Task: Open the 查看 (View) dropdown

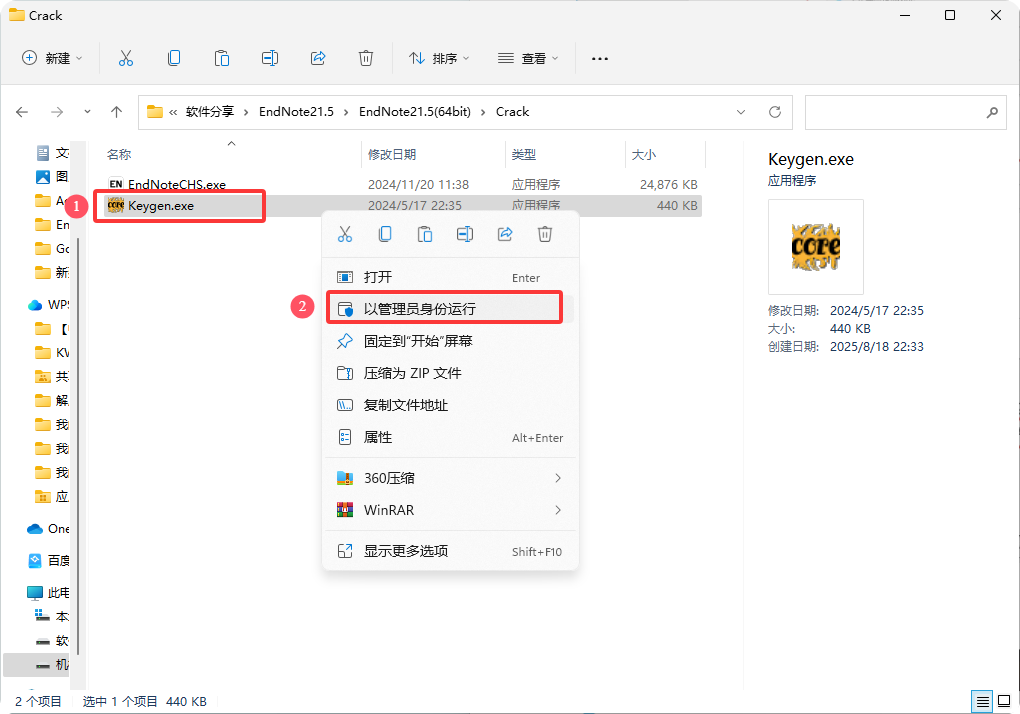Action: (528, 59)
